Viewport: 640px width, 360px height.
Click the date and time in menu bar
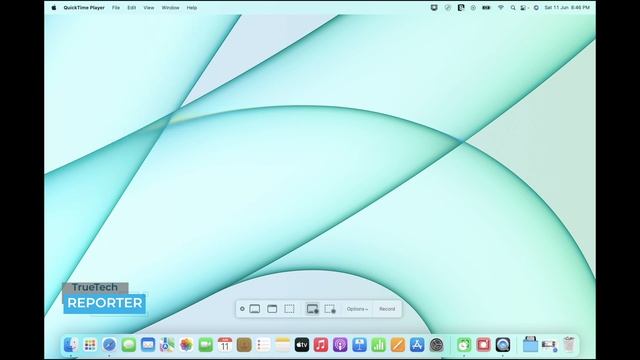(x=567, y=7)
